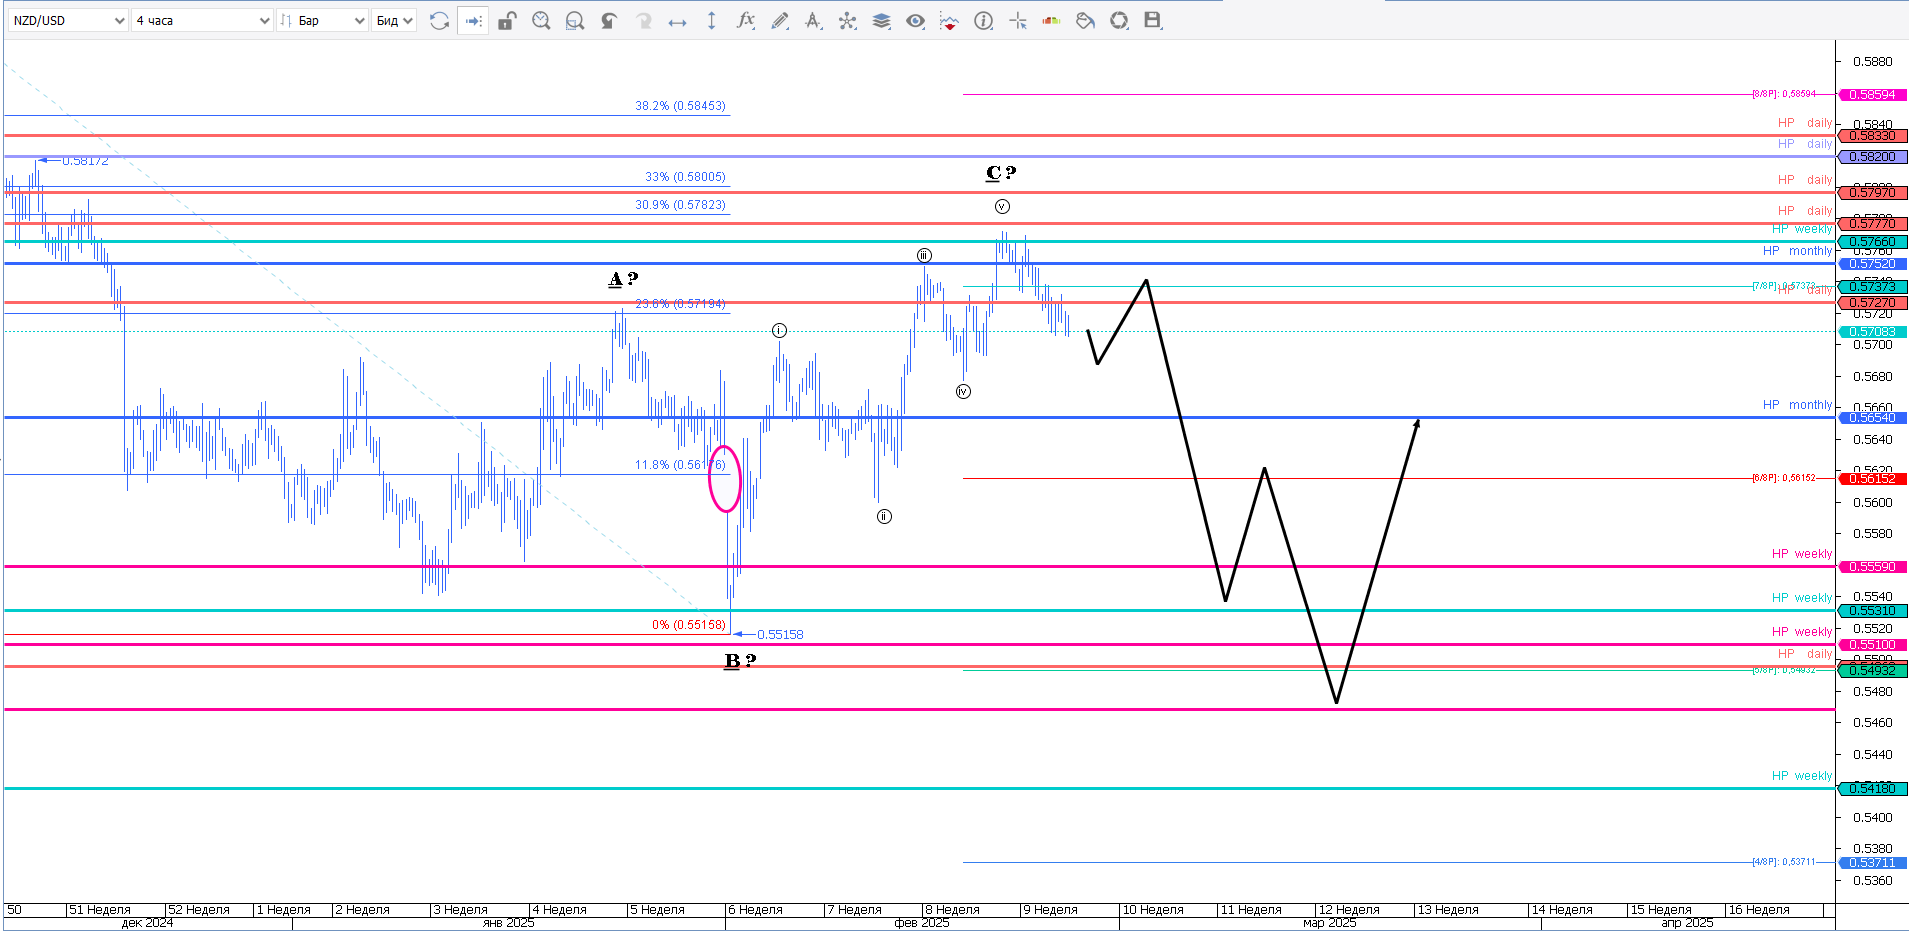The image size is (1909, 931).
Task: Select the '38.2% (0.58453)' Fibonacci label
Action: pyautogui.click(x=680, y=106)
